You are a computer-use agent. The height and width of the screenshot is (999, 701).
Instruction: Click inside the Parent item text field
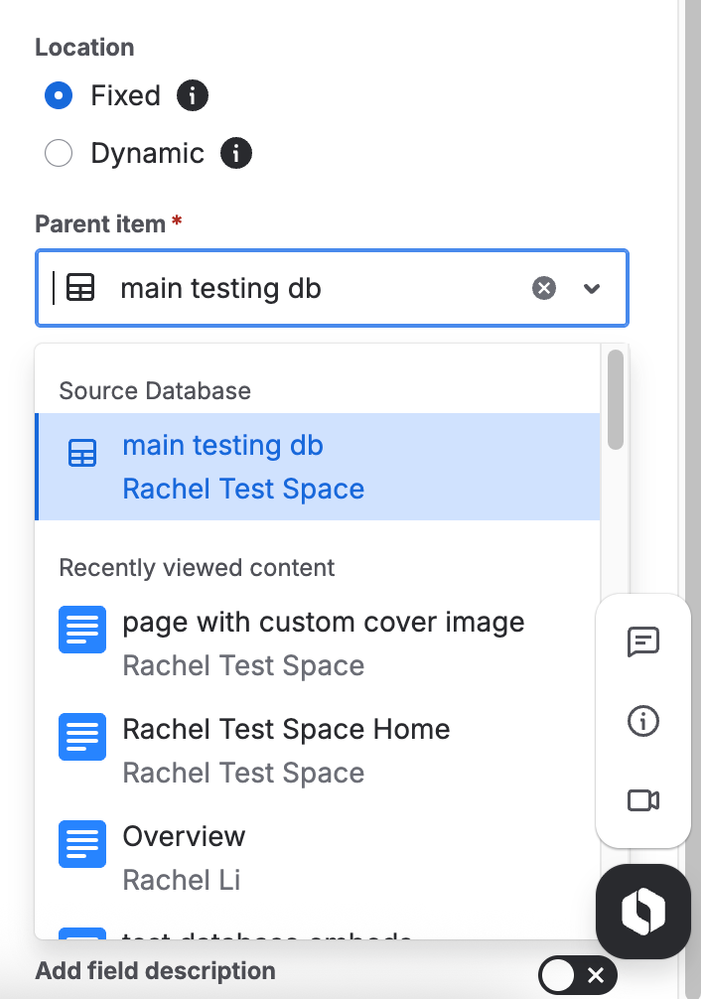click(320, 289)
